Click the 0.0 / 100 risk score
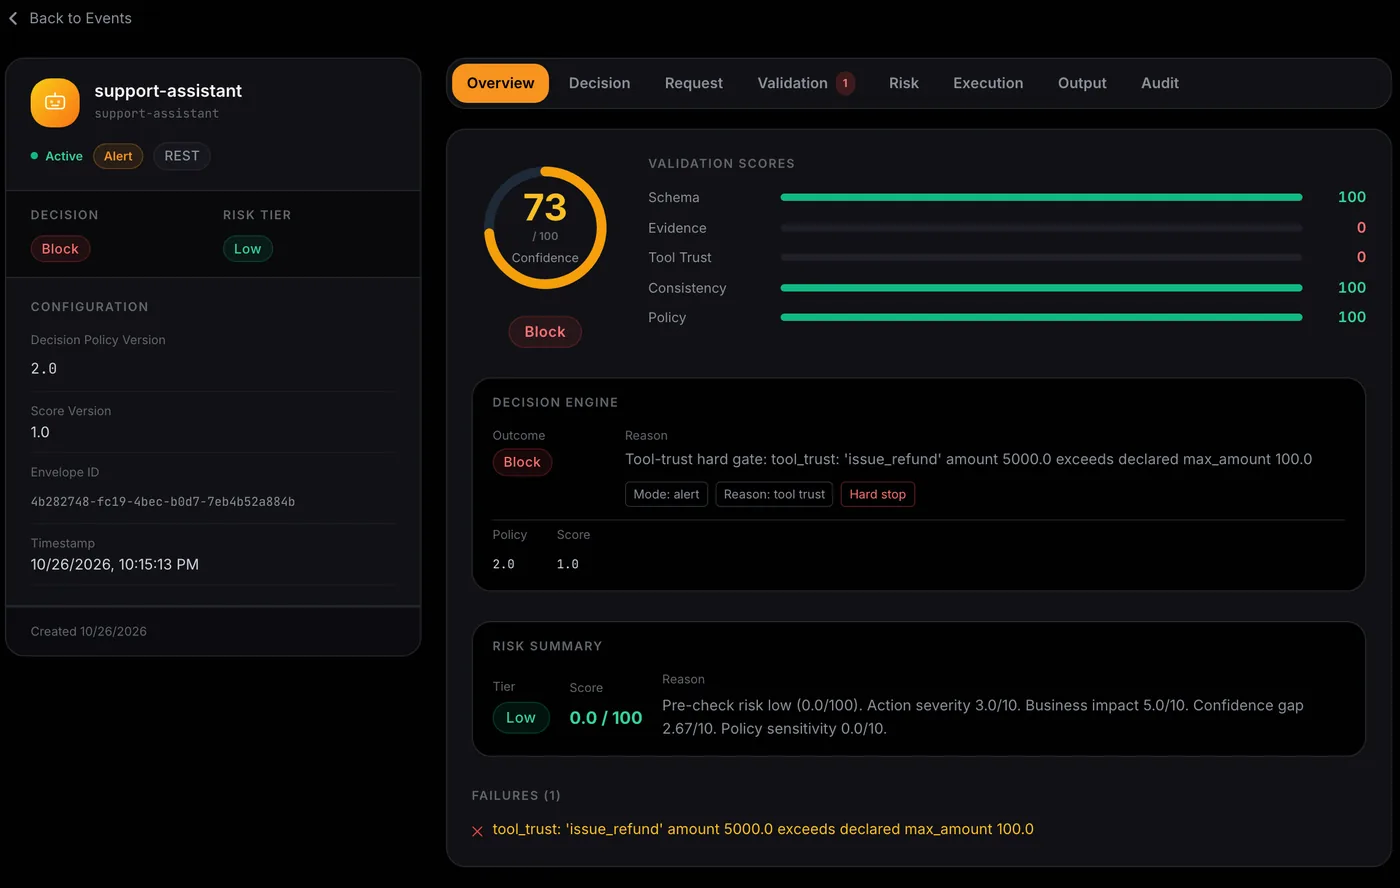Screen dimensions: 1400x888 coord(606,718)
